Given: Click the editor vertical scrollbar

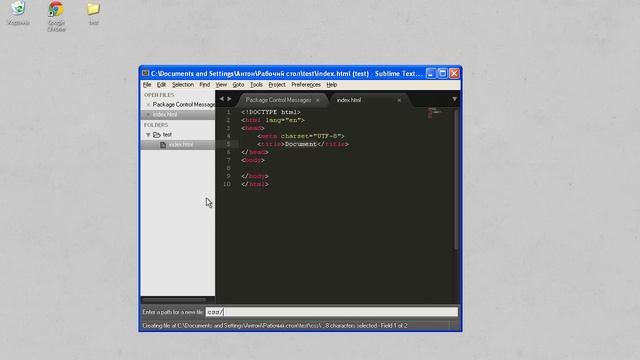Looking at the screenshot, I should [x=456, y=179].
